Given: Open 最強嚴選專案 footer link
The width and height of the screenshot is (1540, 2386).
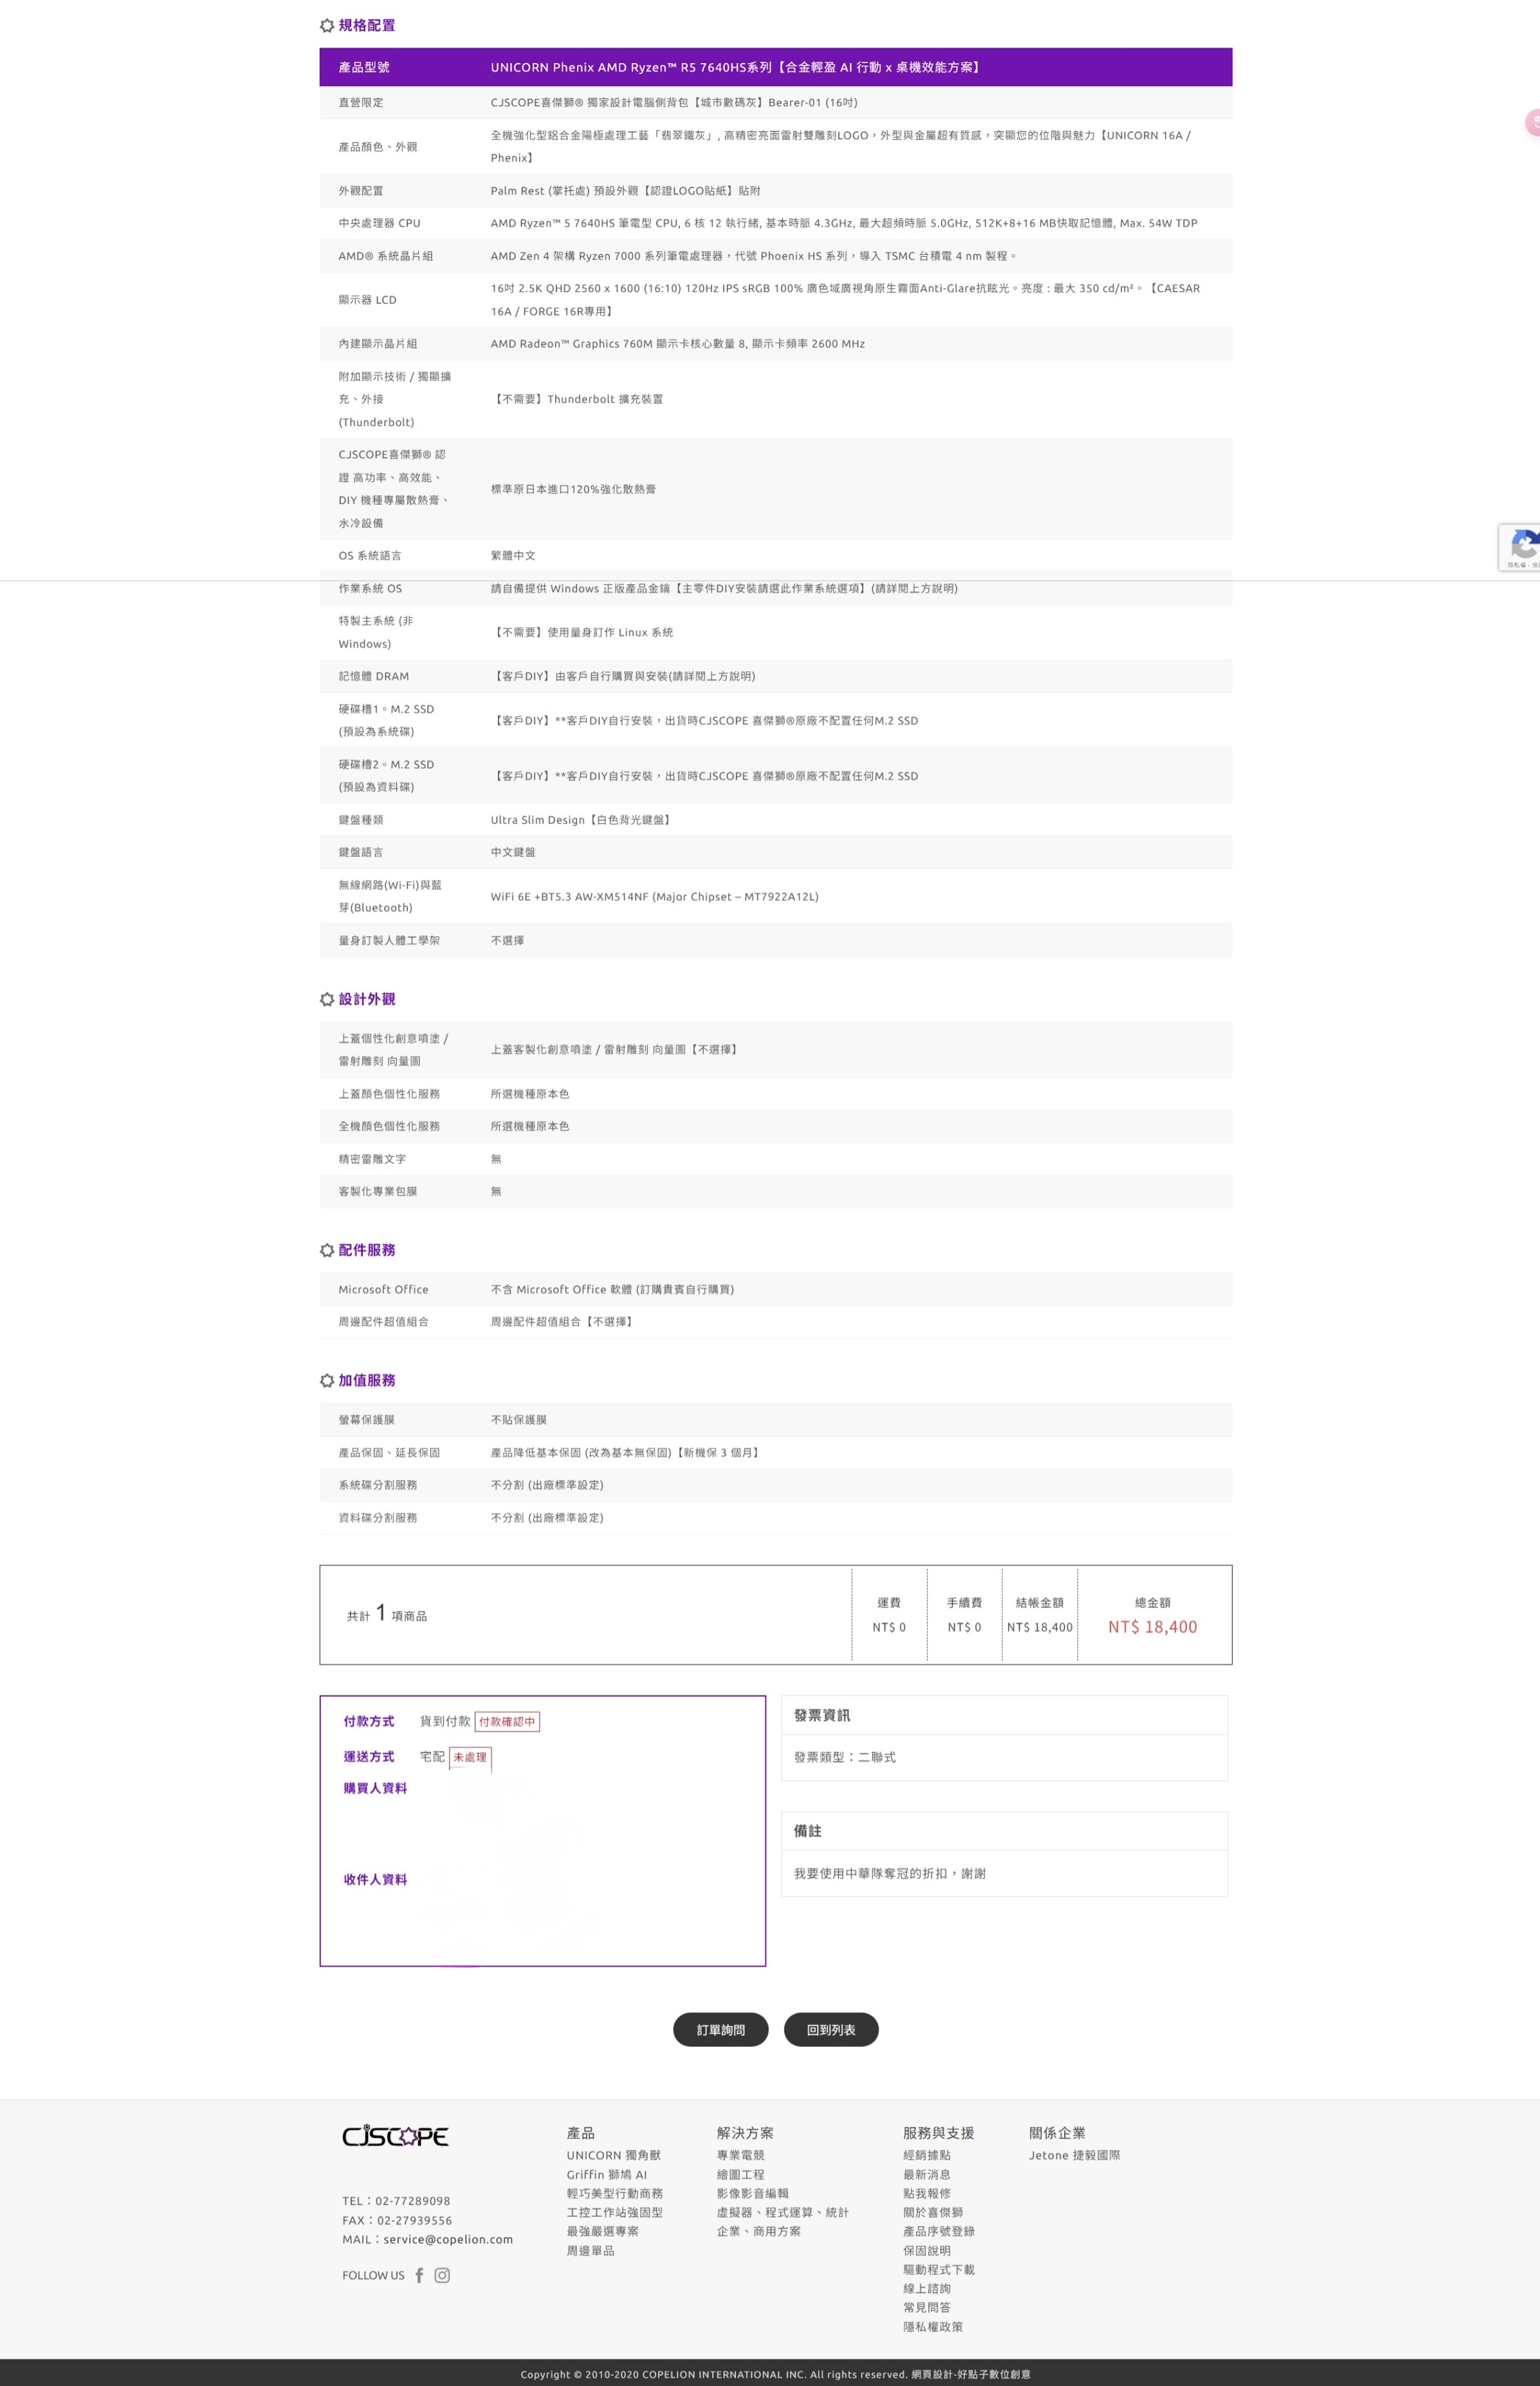Looking at the screenshot, I should pyautogui.click(x=602, y=2232).
